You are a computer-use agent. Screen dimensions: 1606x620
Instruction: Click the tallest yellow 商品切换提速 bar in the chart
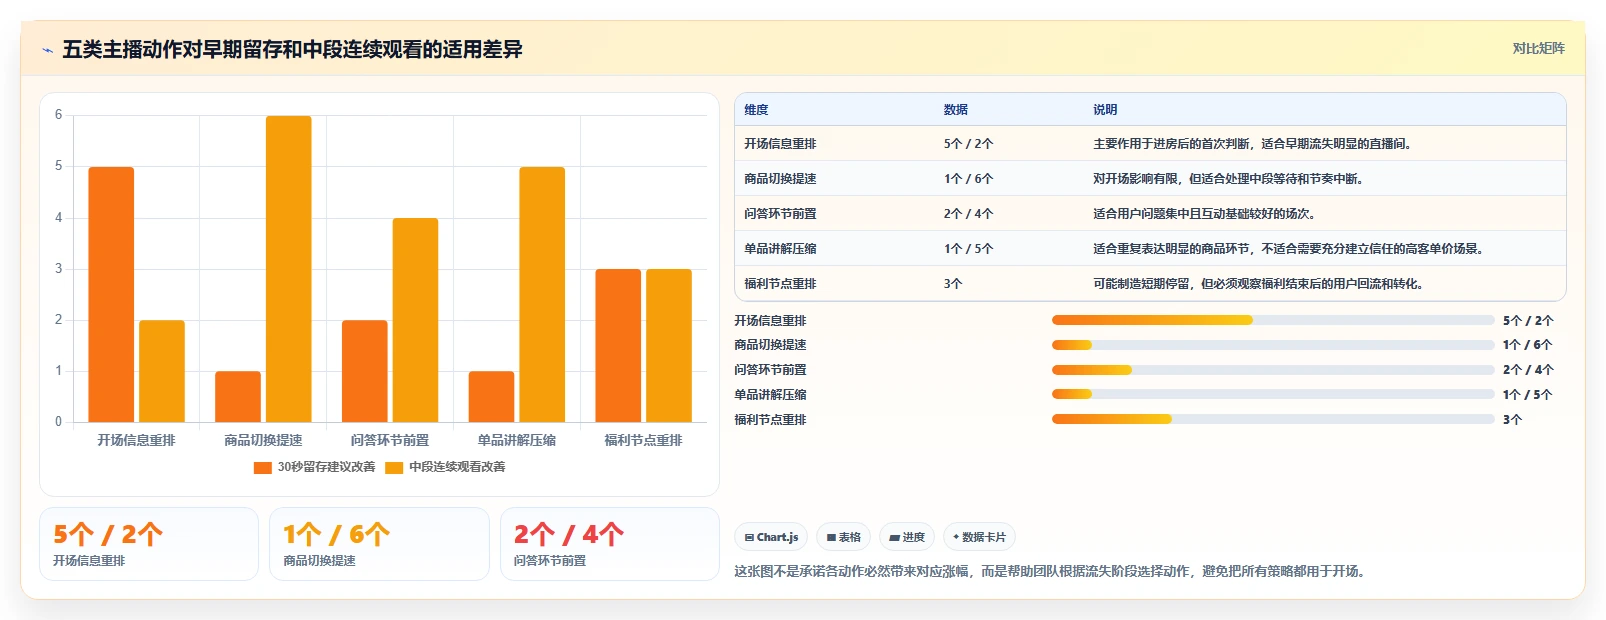(288, 269)
